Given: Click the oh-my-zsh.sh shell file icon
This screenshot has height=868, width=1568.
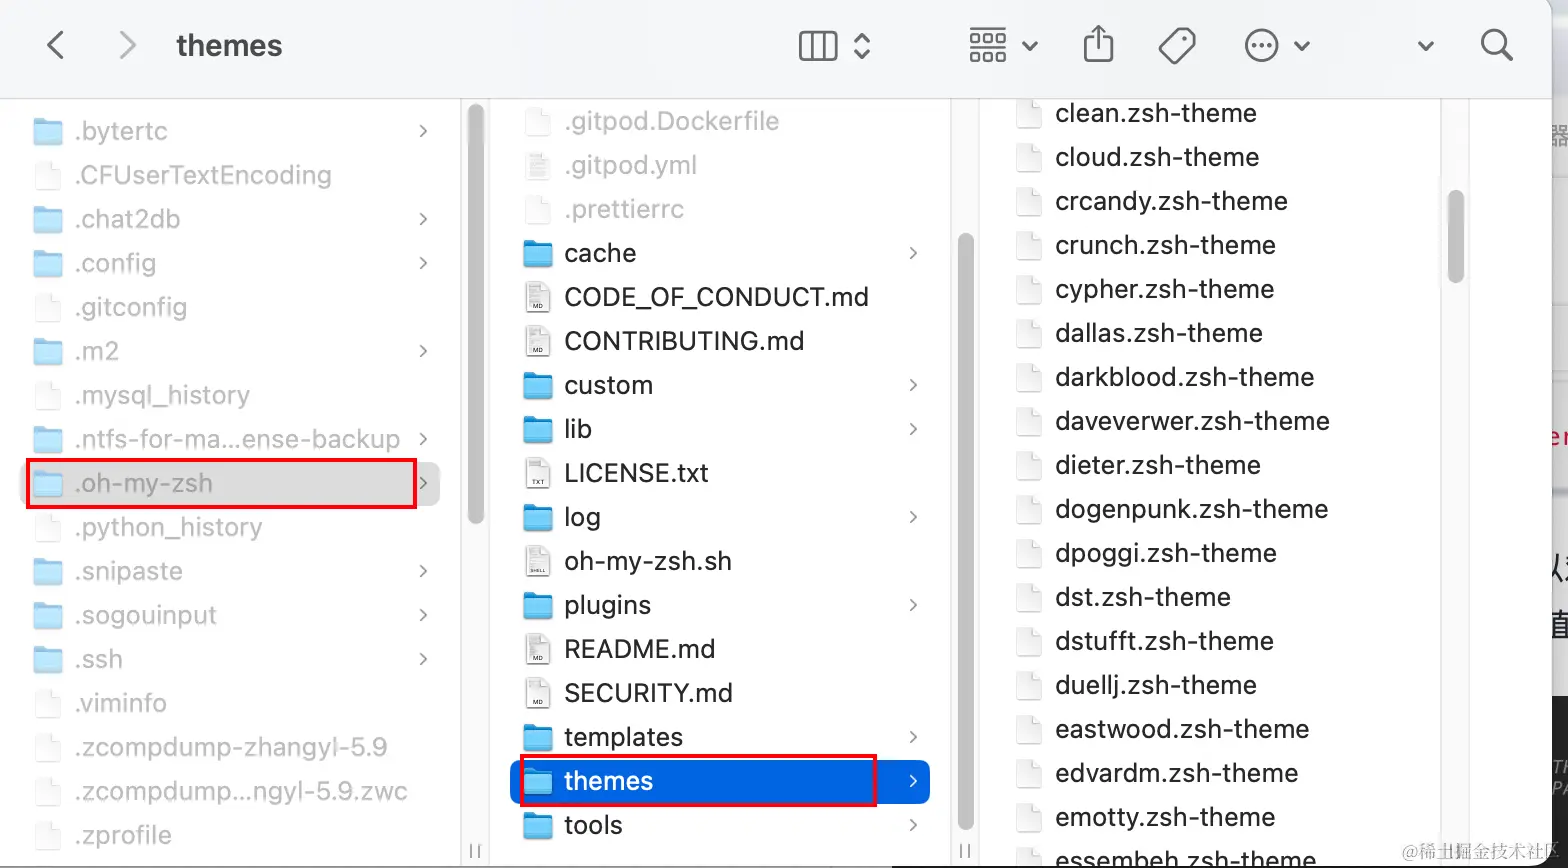Looking at the screenshot, I should click(538, 561).
